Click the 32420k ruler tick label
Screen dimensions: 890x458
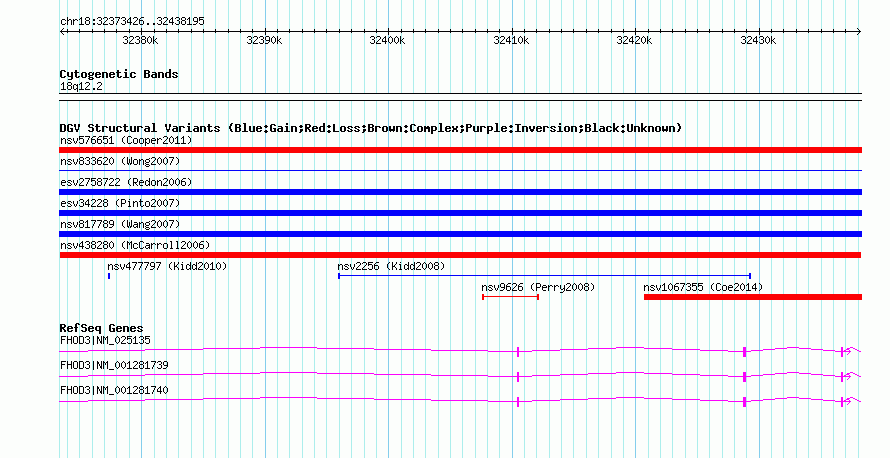[x=634, y=40]
